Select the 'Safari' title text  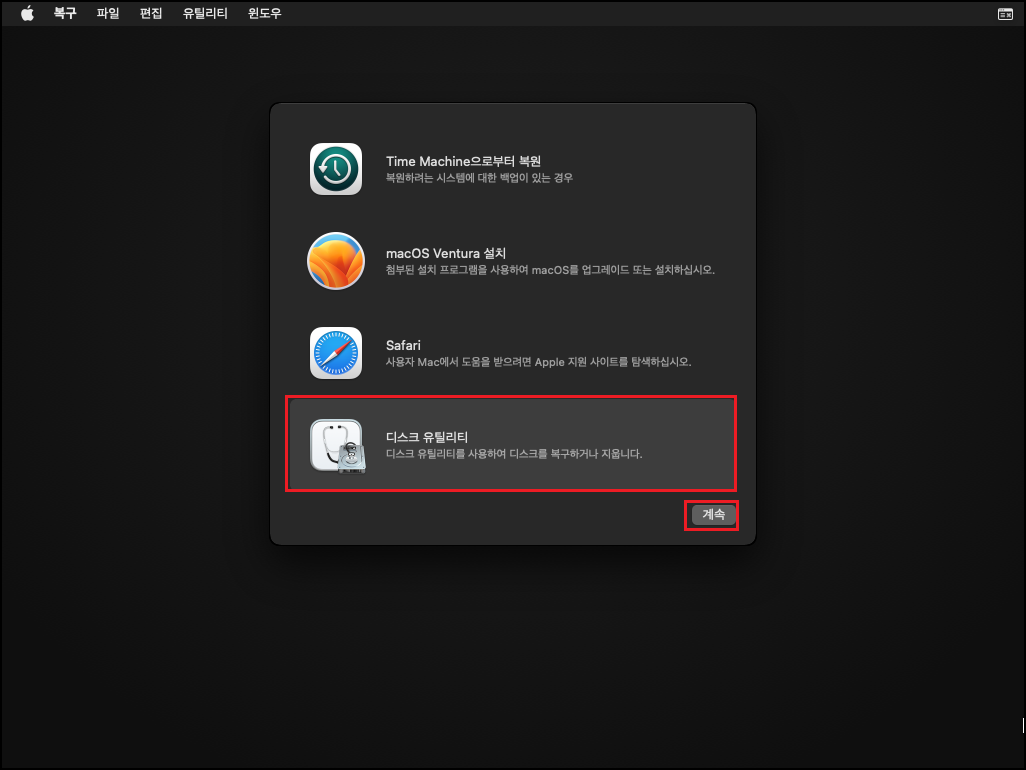tap(403, 345)
